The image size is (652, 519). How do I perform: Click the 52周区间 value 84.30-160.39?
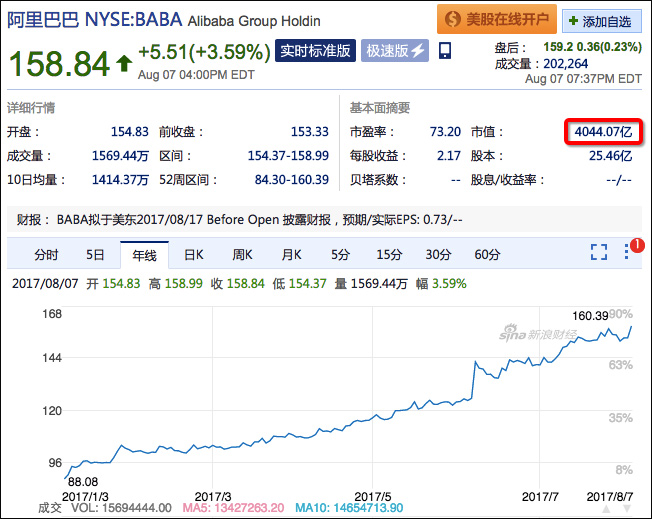(x=291, y=180)
